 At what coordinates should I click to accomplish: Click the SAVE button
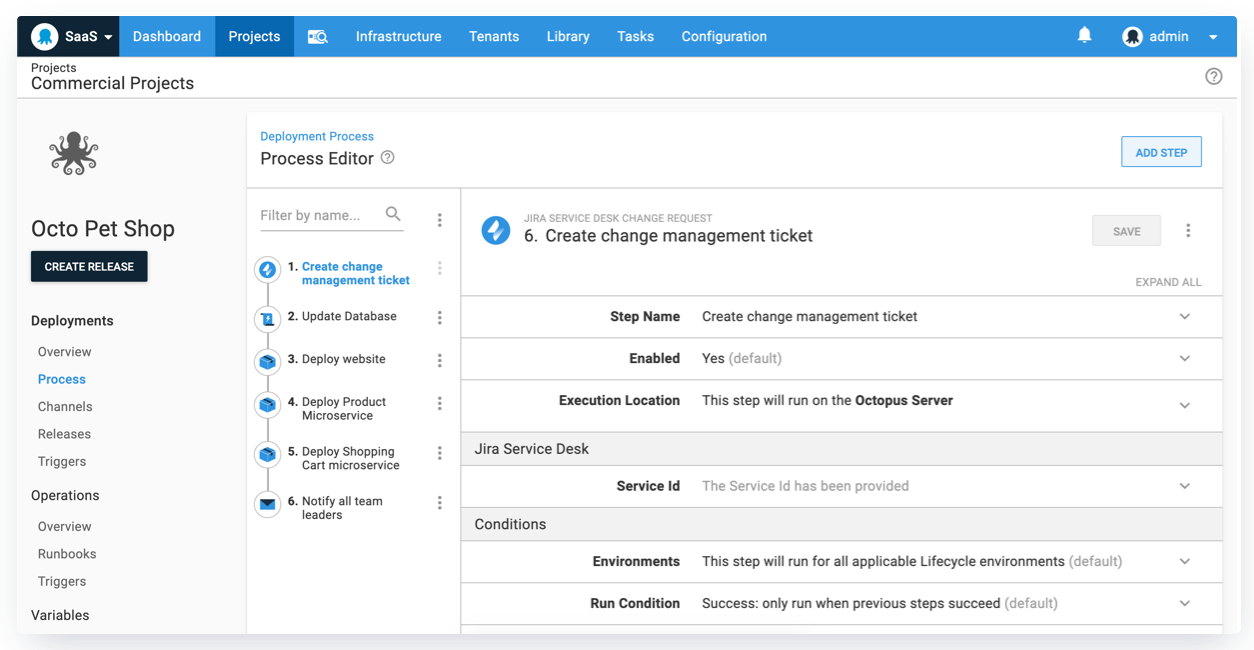[1127, 231]
